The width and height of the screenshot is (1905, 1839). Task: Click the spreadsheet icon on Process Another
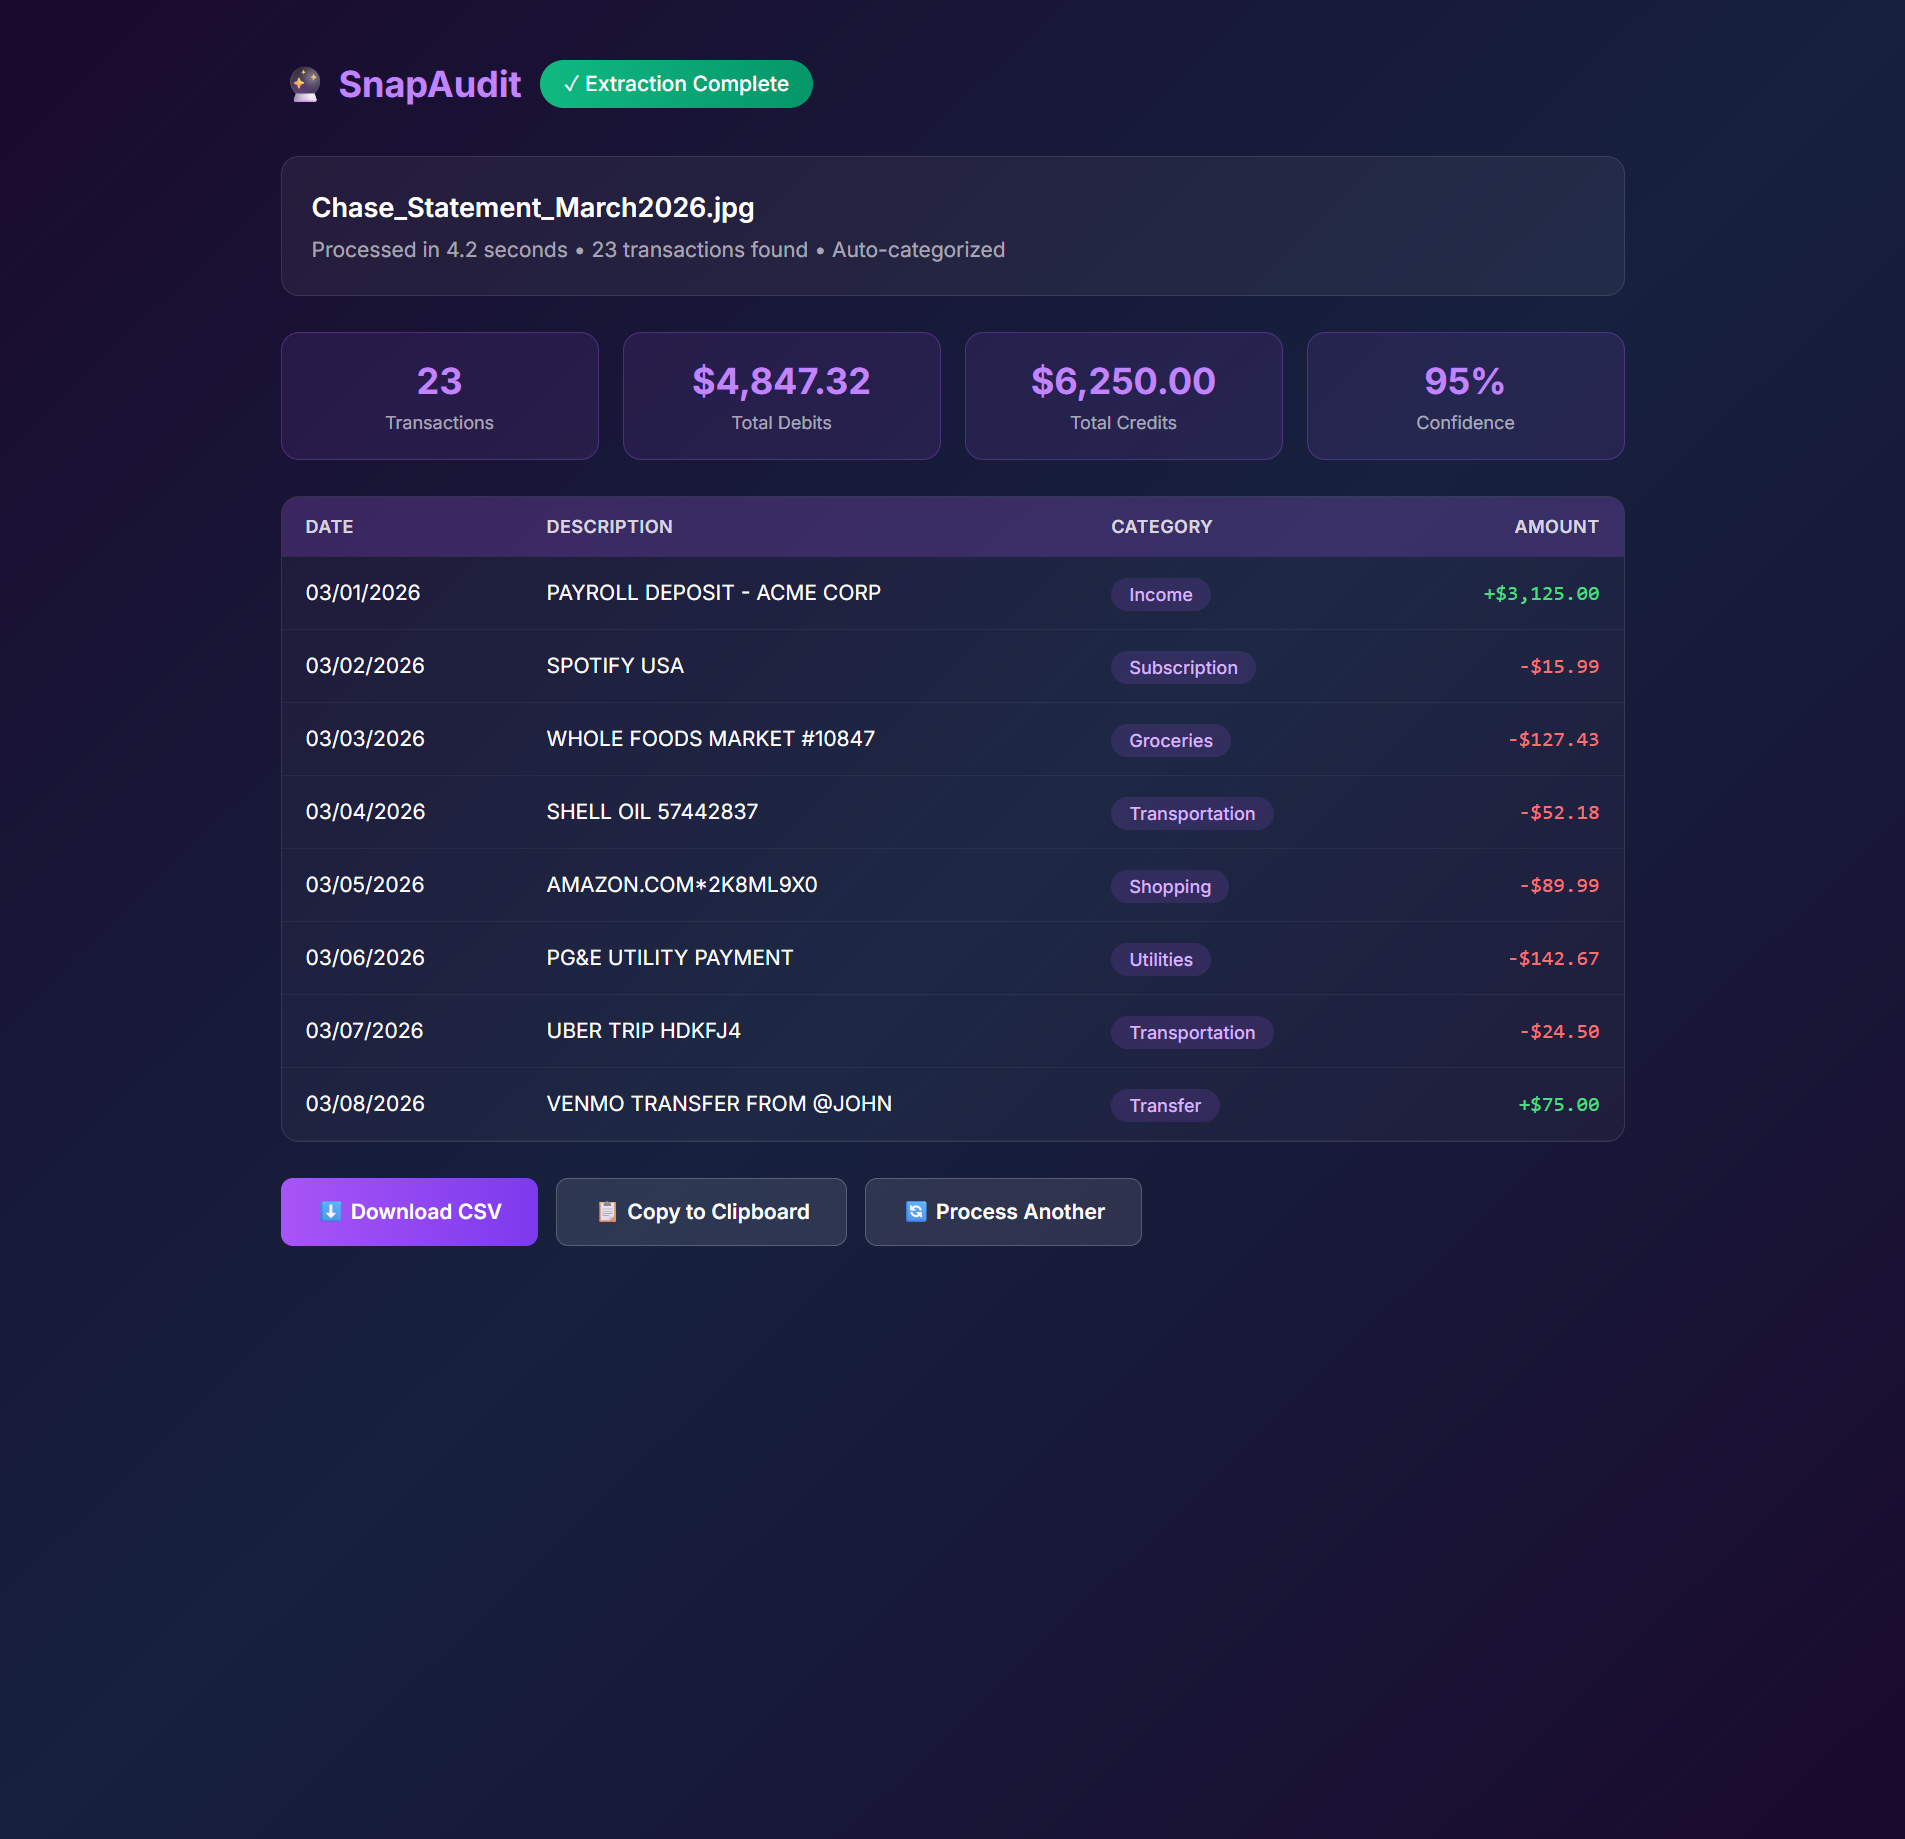click(915, 1211)
